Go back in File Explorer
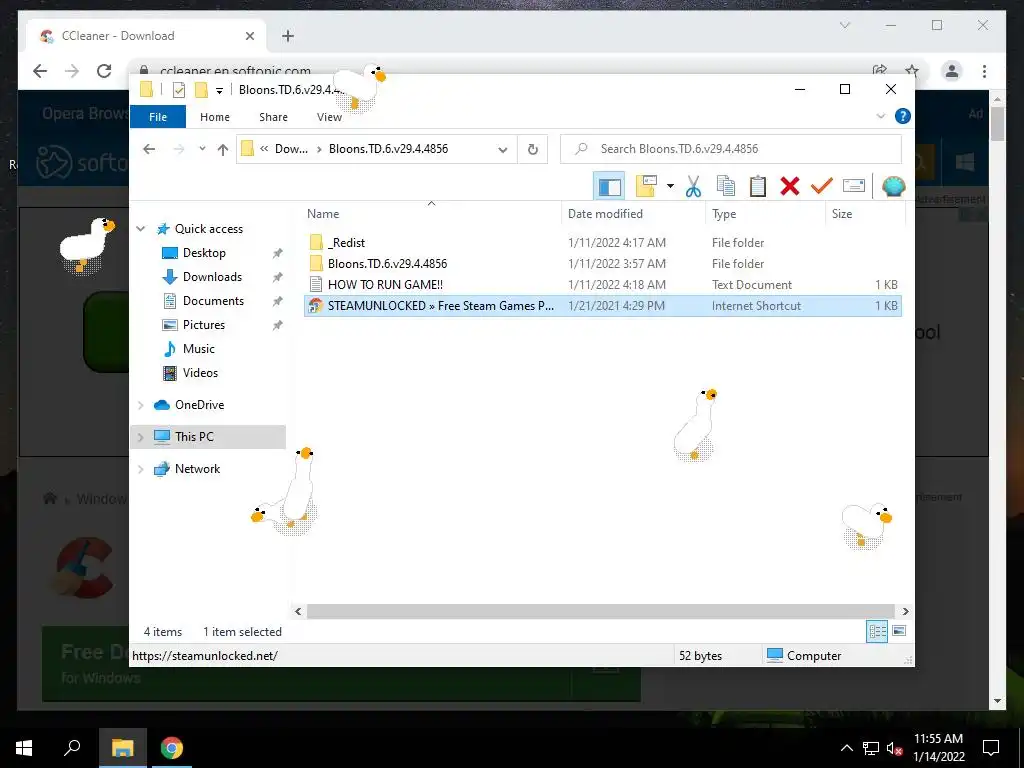 149,149
